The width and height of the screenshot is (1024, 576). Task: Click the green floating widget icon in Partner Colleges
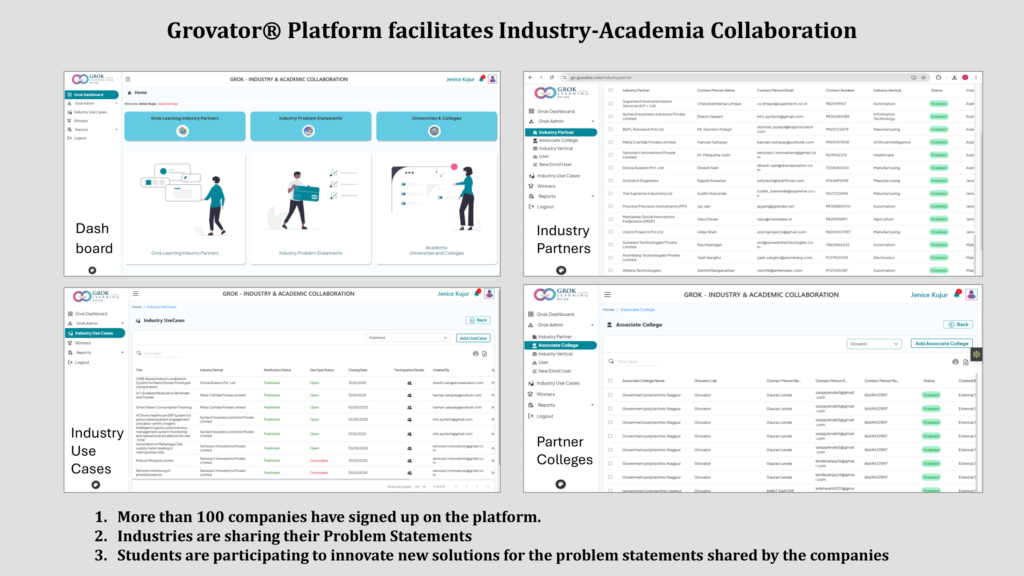976,354
